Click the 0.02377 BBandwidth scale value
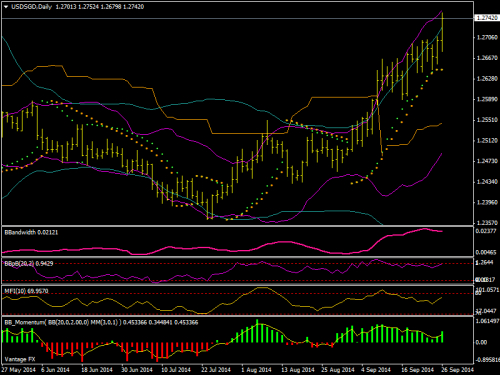 point(487,231)
